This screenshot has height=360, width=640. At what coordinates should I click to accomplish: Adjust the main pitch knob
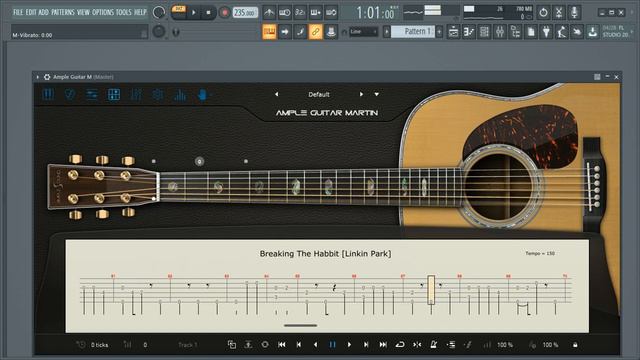tap(159, 31)
